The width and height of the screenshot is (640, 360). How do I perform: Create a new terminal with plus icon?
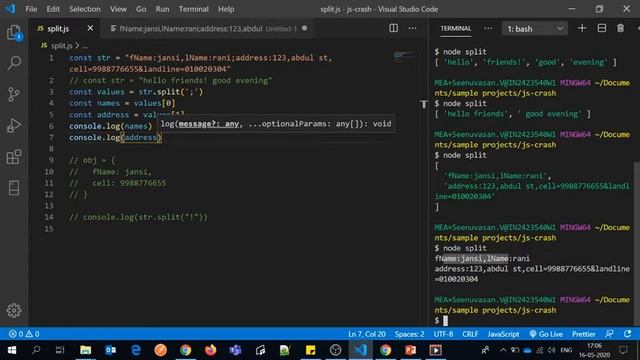582,28
